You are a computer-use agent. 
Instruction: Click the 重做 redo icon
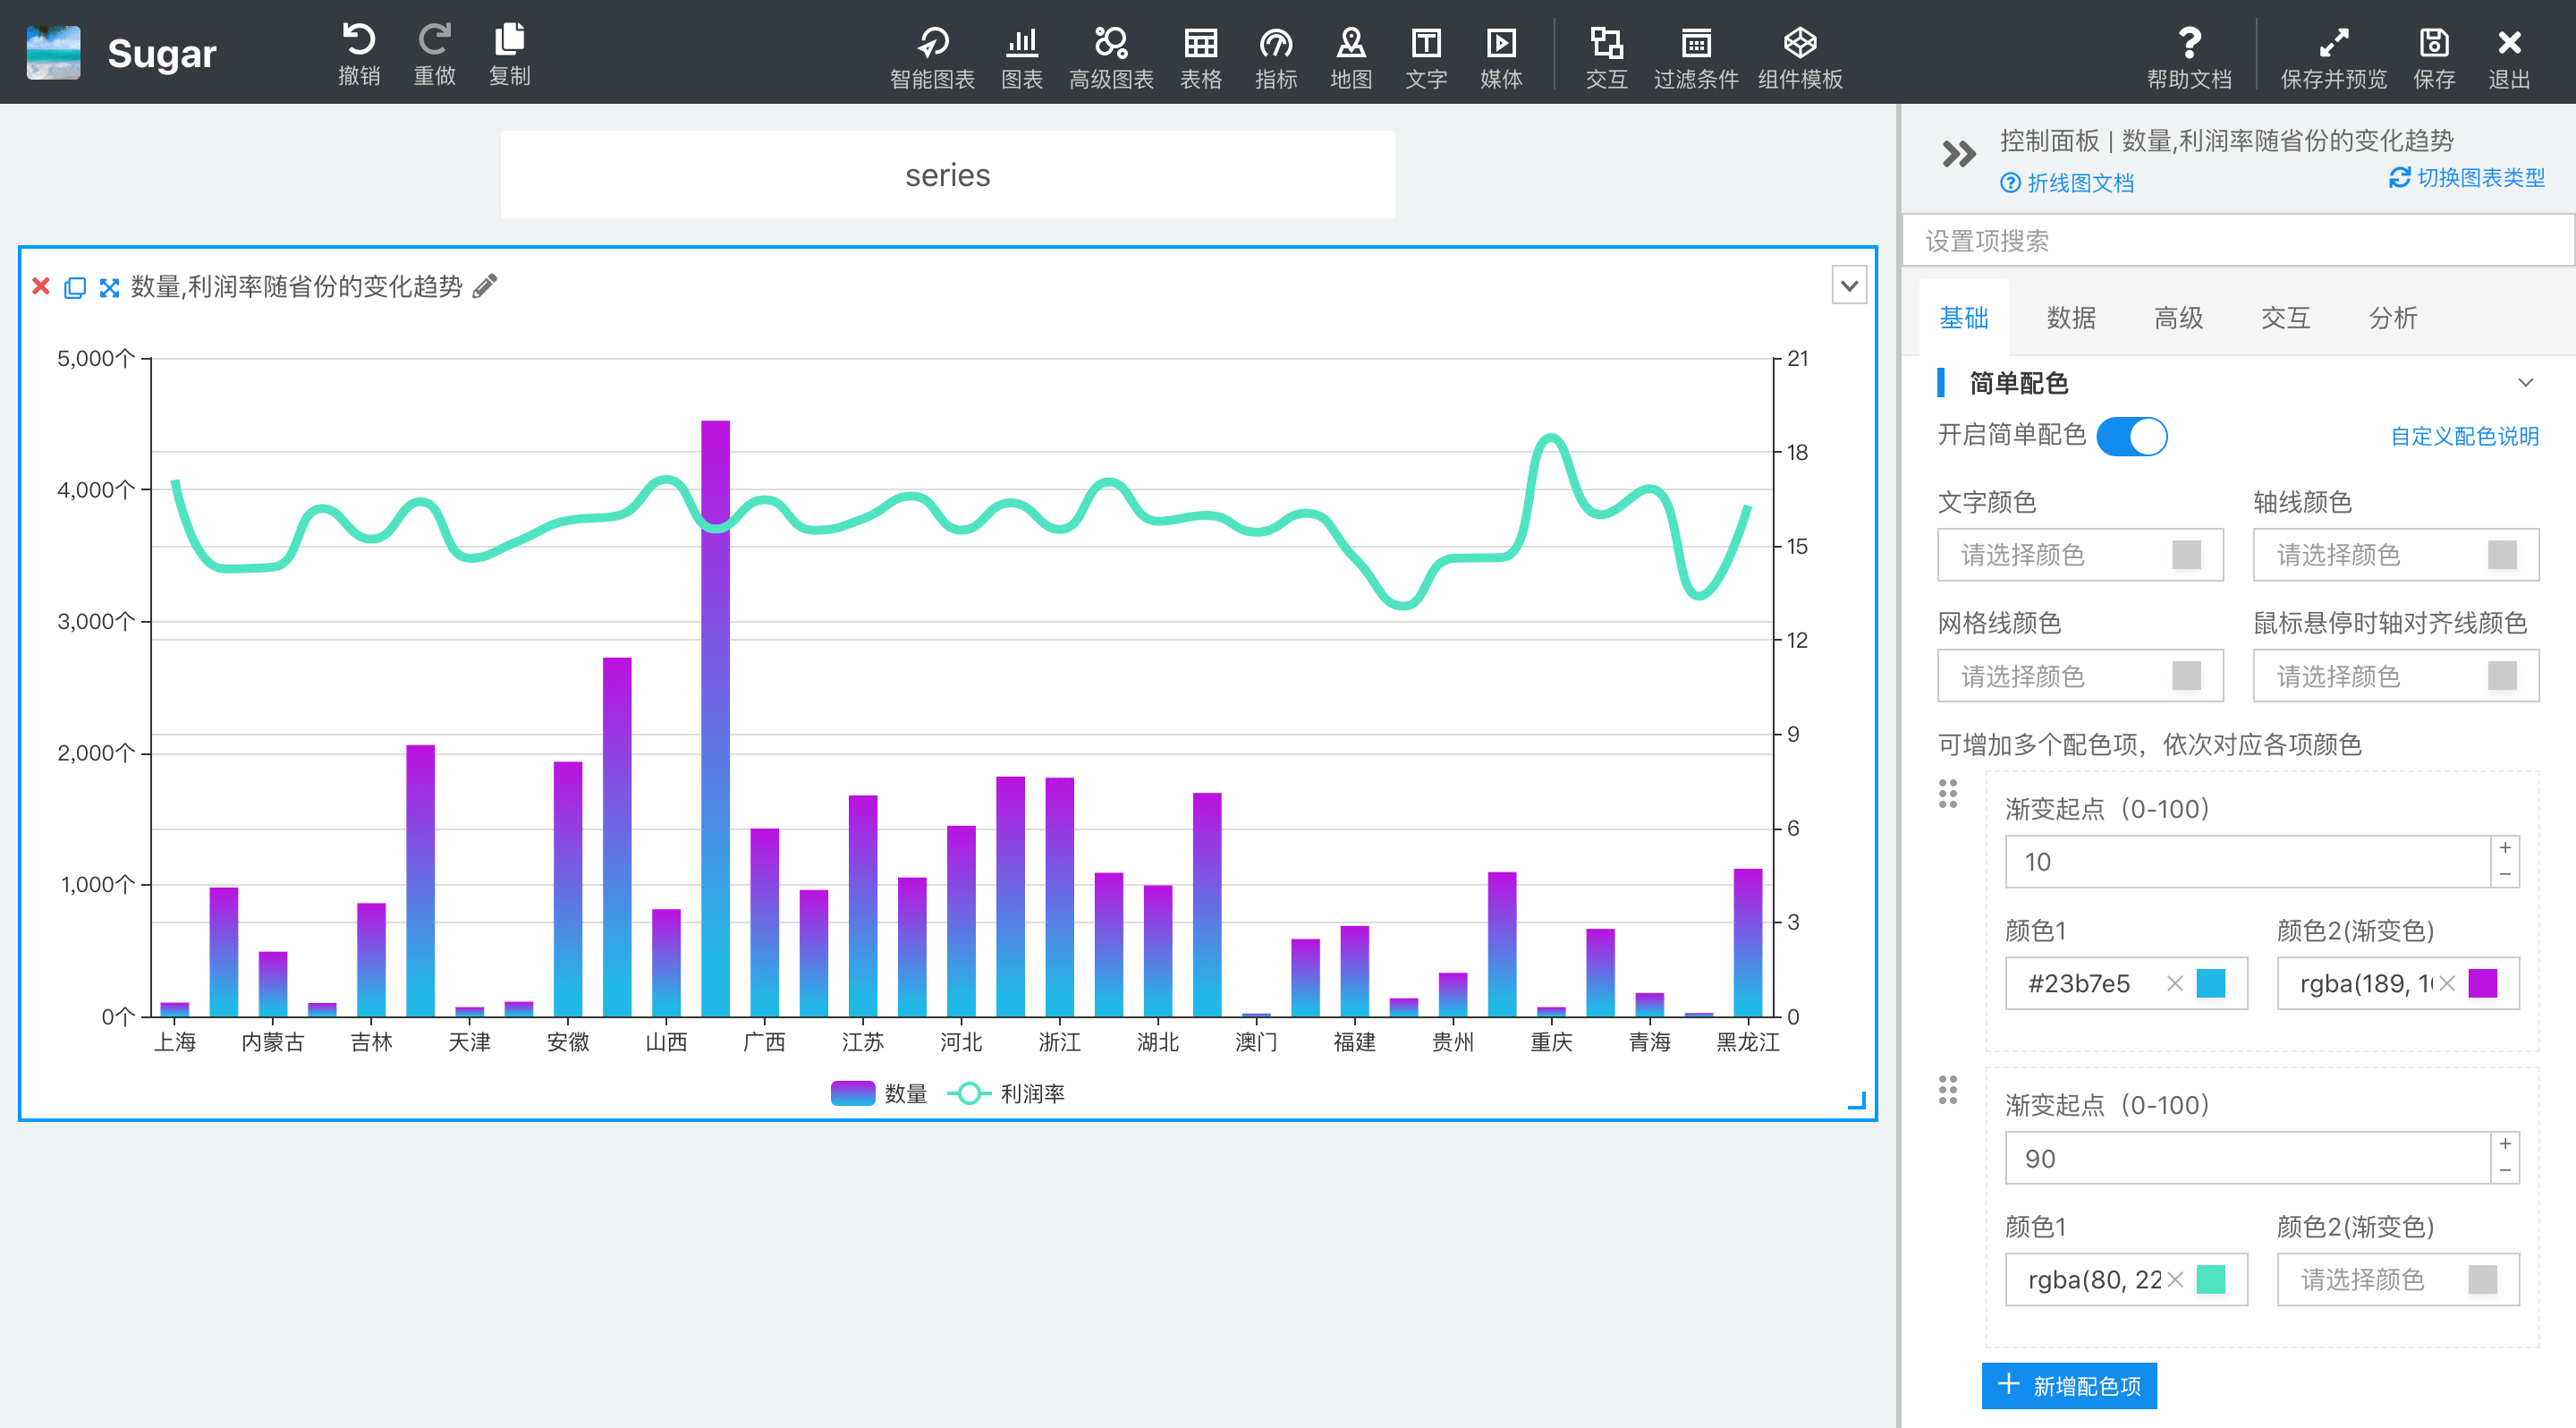click(x=434, y=42)
